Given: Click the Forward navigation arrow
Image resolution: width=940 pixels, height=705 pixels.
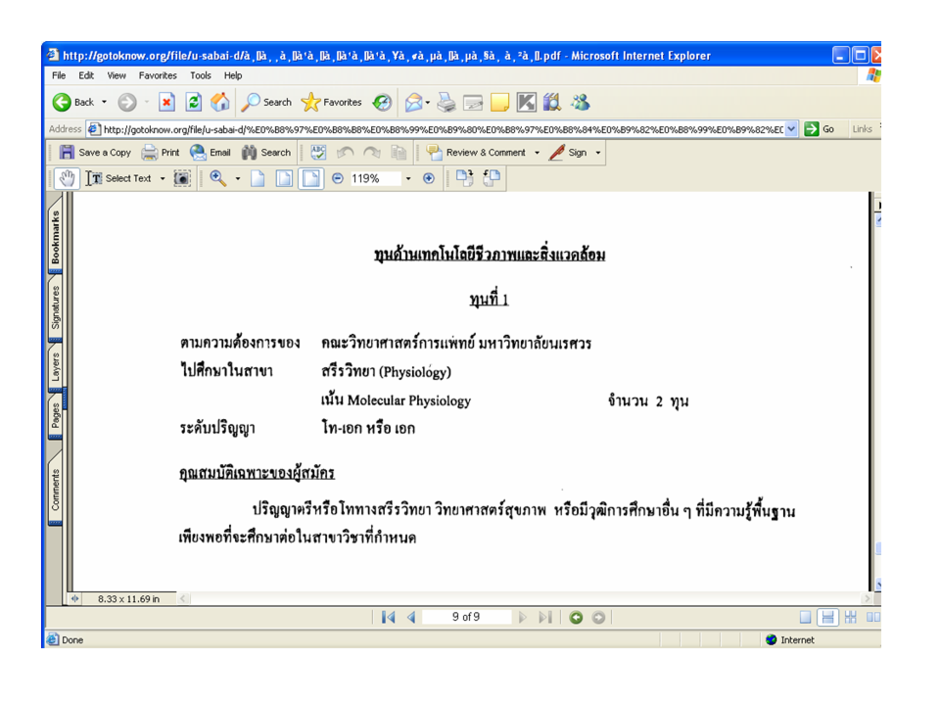Looking at the screenshot, I should [x=127, y=103].
